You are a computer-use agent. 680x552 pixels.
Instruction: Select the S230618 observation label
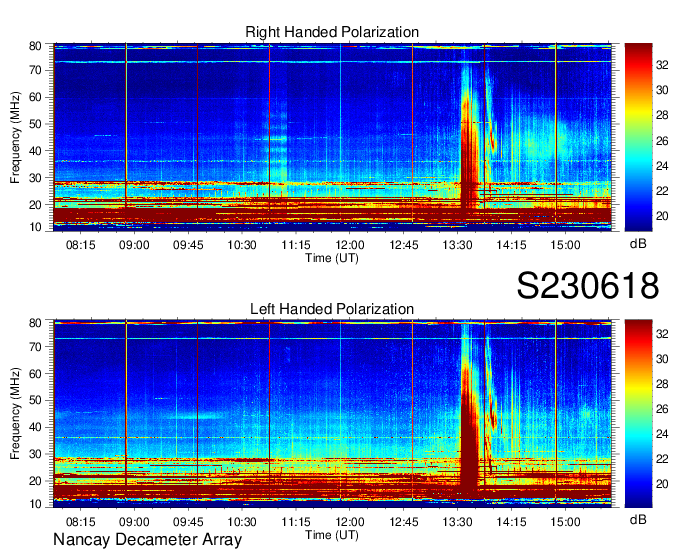pos(588,285)
